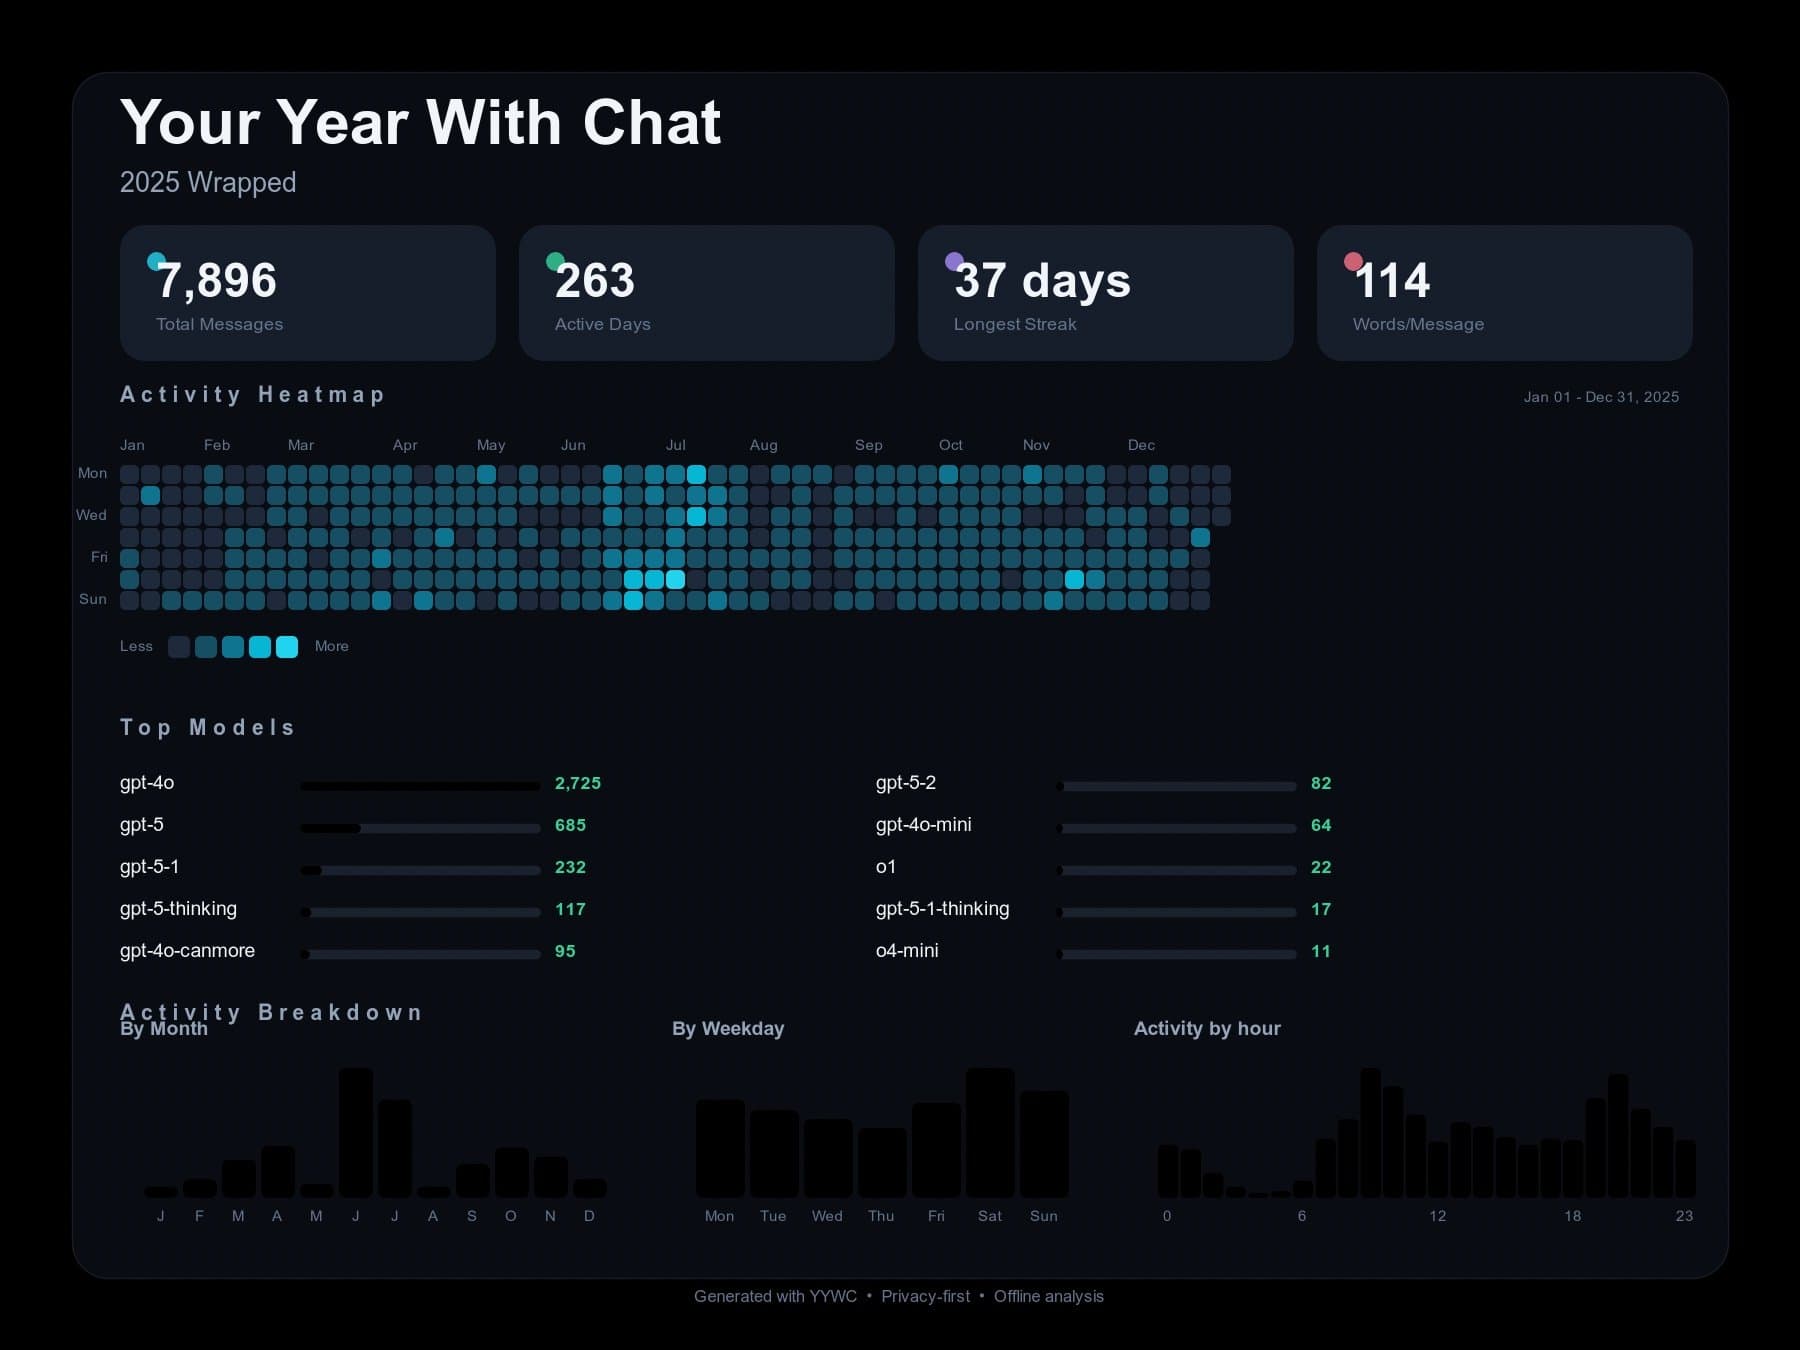Click the Jan 01 - Dec 31, 2025 date range
Viewport: 1800px width, 1350px height.
(x=1601, y=397)
